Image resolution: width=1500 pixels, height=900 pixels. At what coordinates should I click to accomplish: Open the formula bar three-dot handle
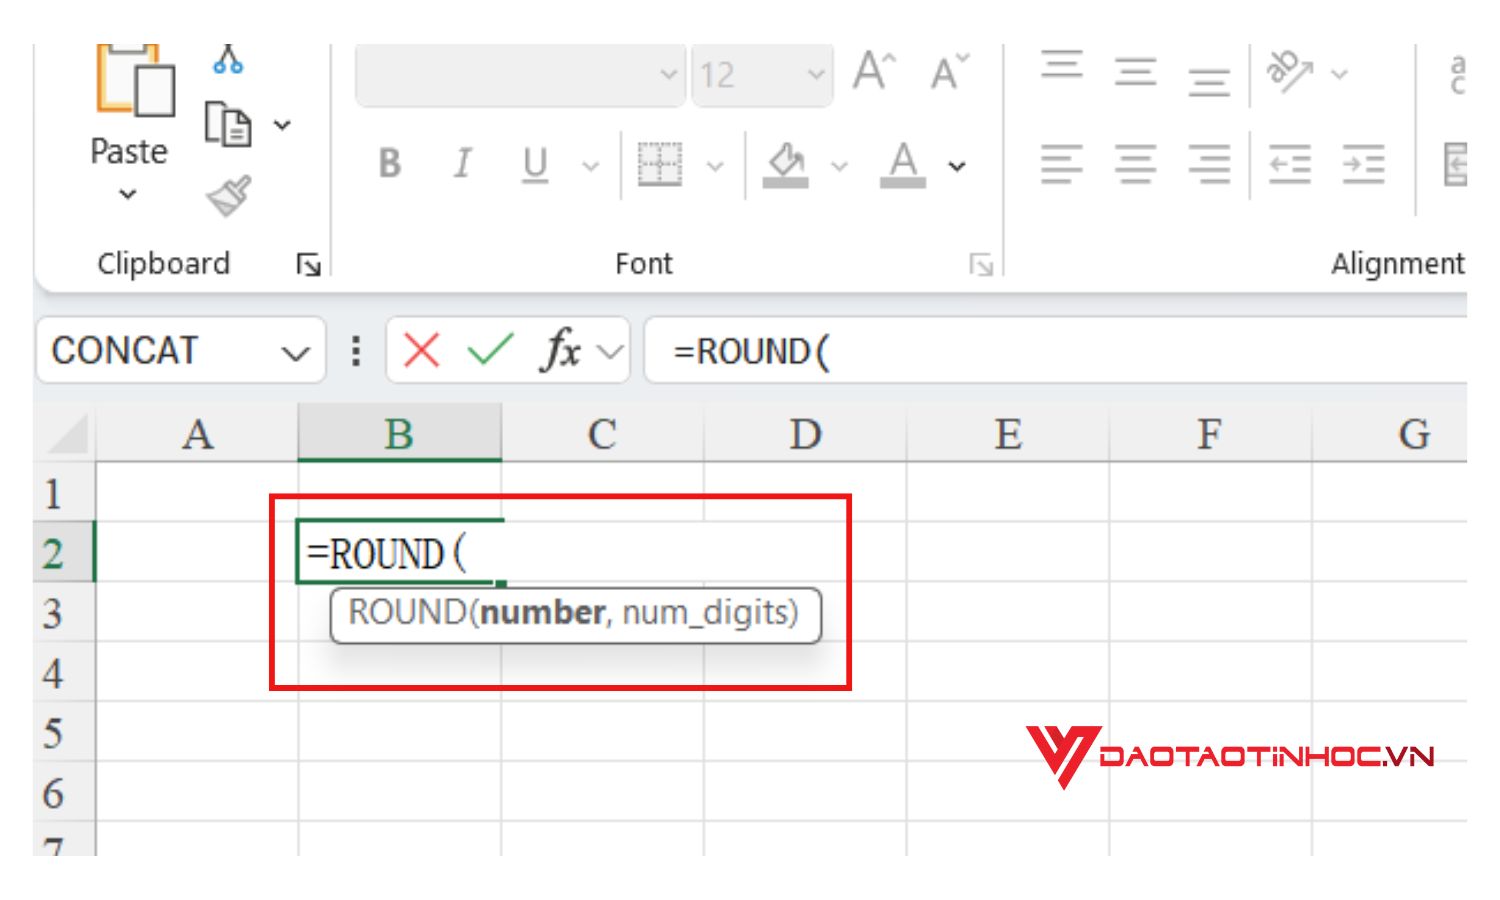pos(356,351)
